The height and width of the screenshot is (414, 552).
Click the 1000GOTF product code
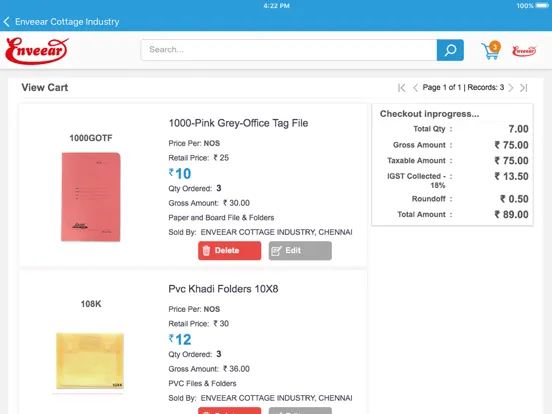tap(91, 138)
